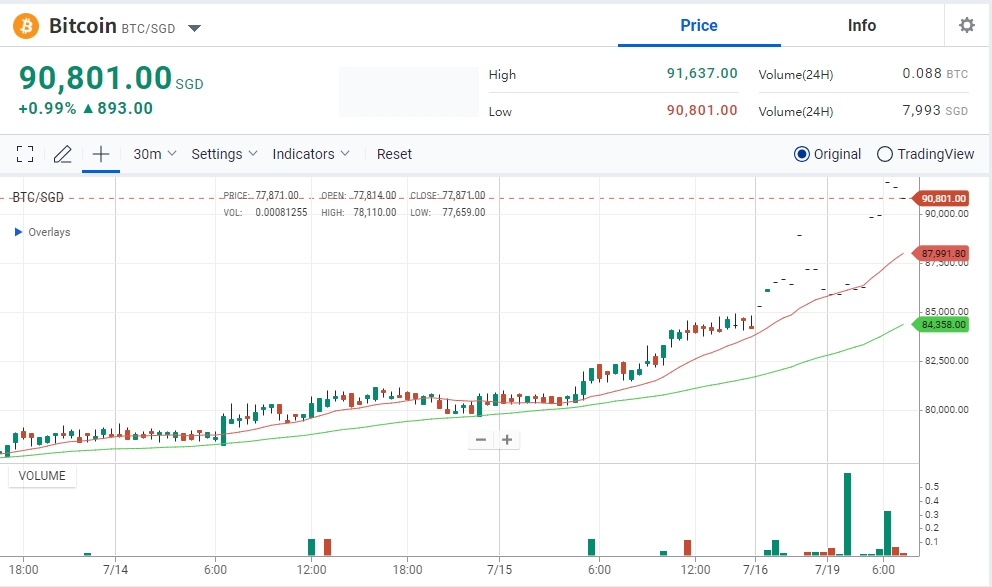The width and height of the screenshot is (992, 587).
Task: Select the pencil drawing tool
Action: (62, 154)
